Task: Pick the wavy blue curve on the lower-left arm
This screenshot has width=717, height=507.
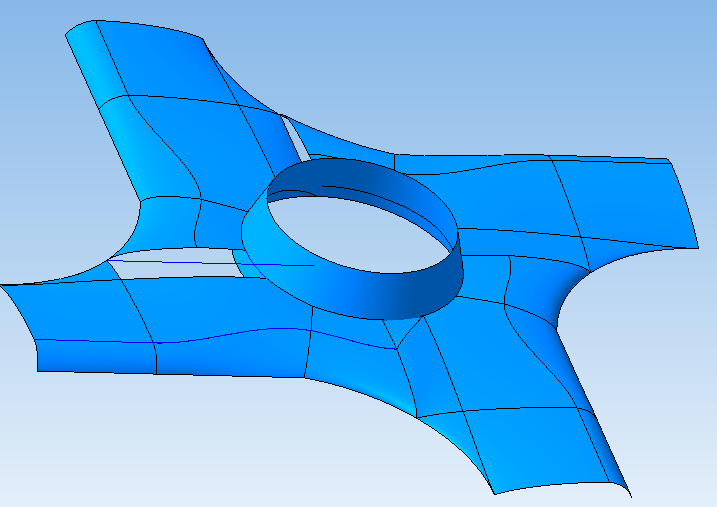Action: pyautogui.click(x=215, y=337)
